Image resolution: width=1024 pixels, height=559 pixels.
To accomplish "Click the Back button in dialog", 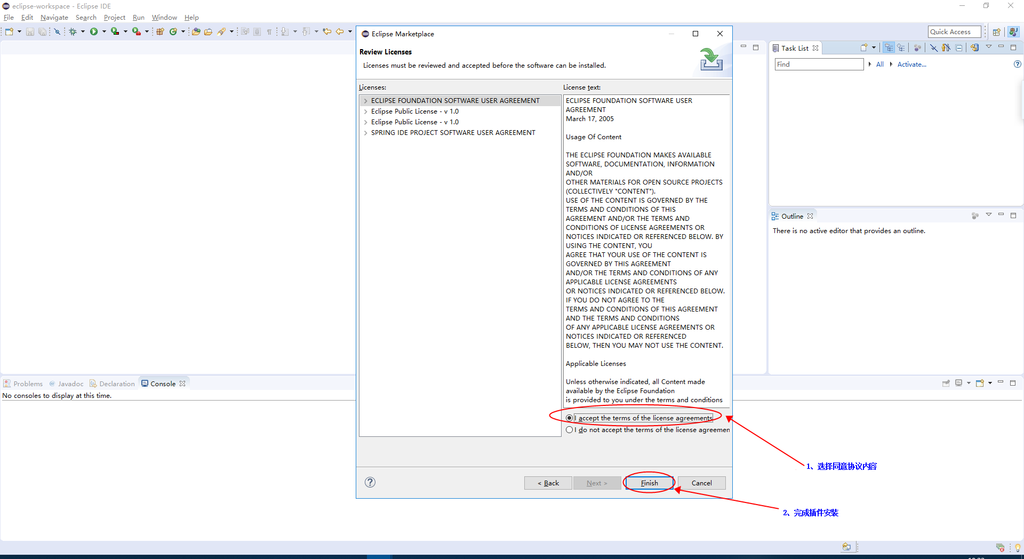I will pos(548,483).
